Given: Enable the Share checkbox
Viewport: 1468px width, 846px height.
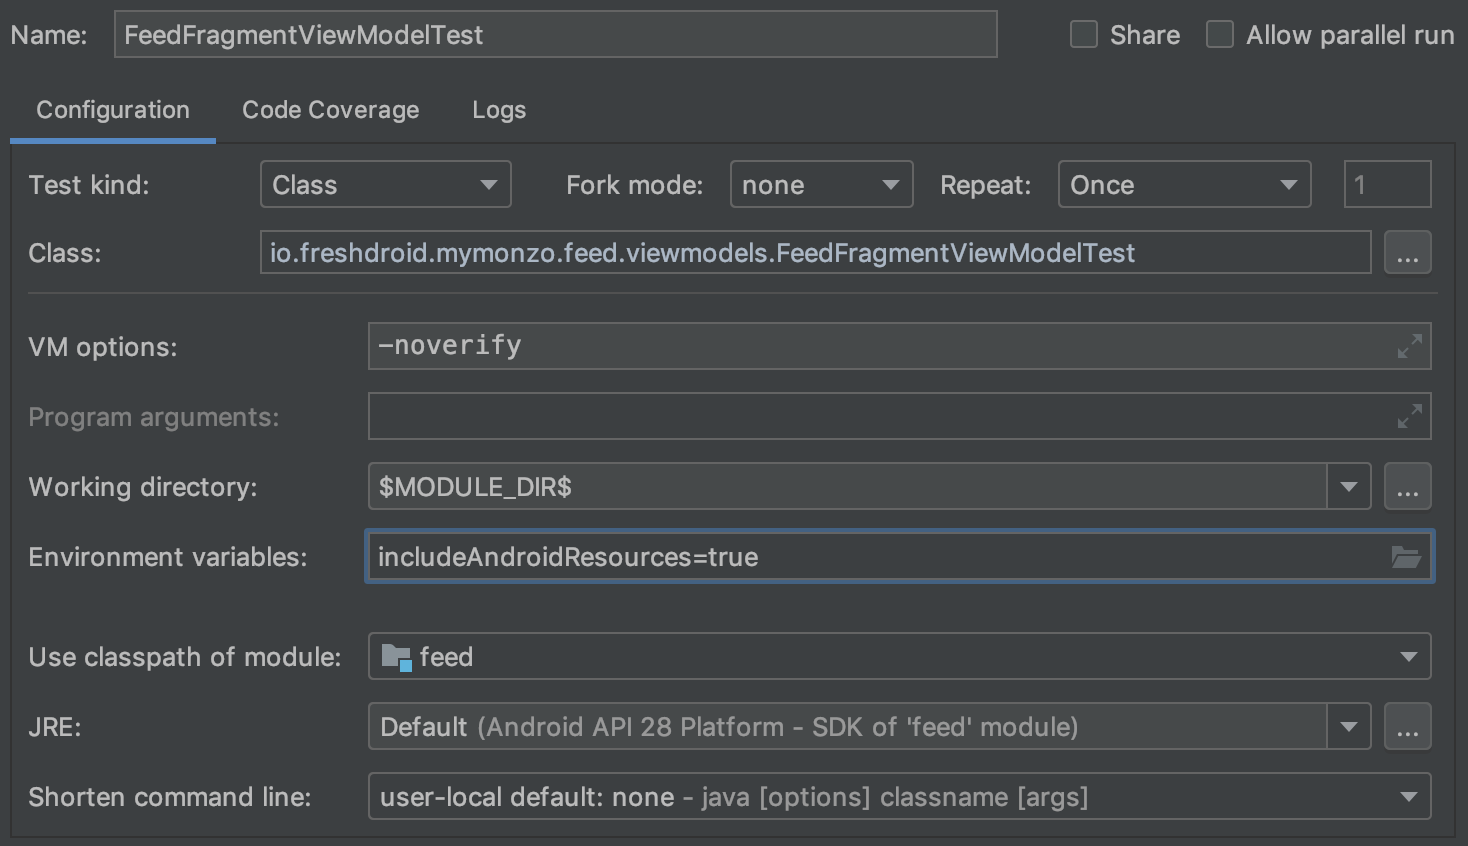Looking at the screenshot, I should tap(1084, 35).
